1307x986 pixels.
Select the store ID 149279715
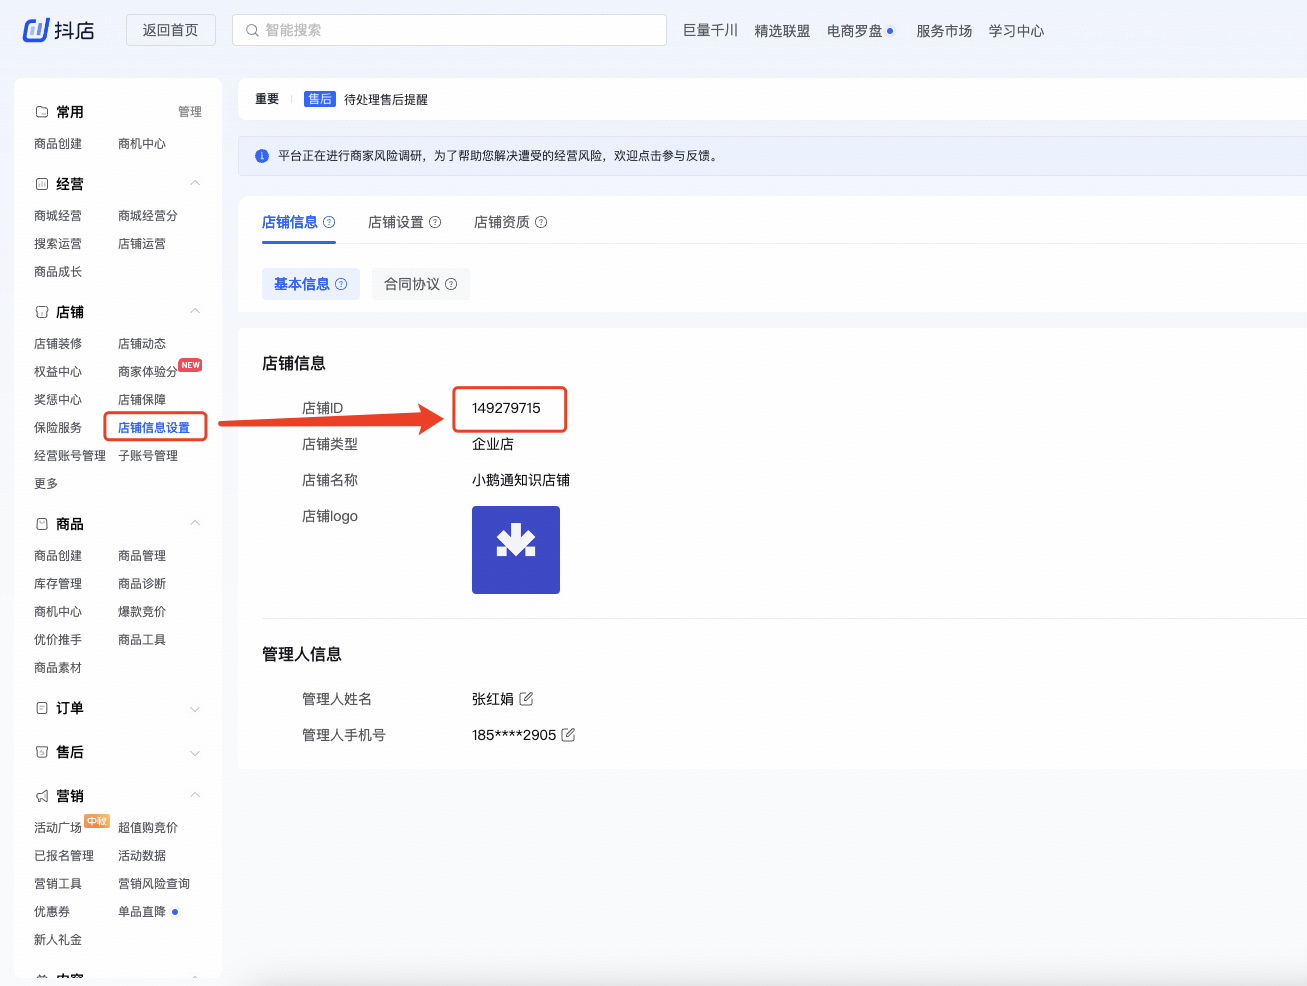(506, 408)
